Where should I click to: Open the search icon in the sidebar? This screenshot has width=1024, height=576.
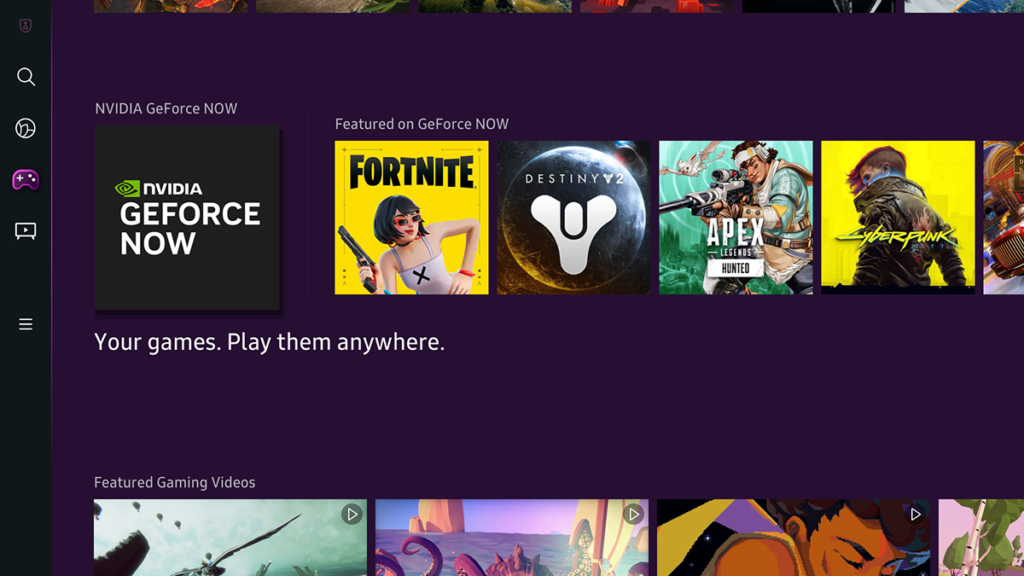pos(26,77)
